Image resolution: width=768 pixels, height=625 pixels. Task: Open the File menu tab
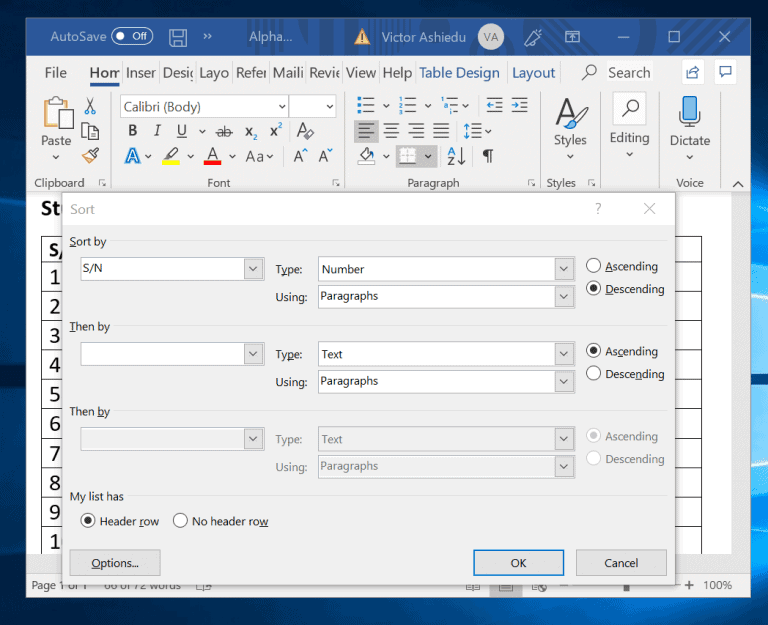(56, 73)
